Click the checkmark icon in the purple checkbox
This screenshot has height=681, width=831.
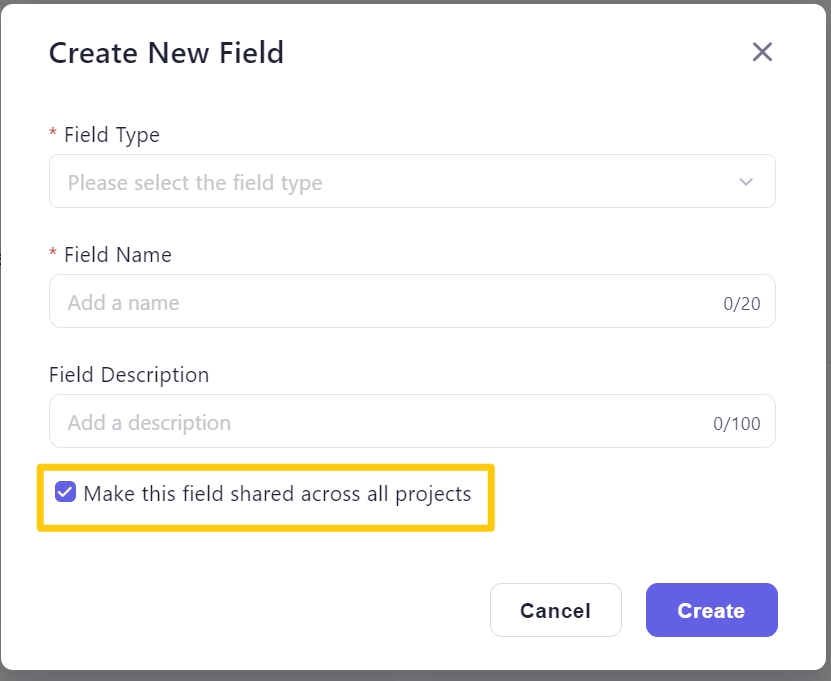(65, 493)
